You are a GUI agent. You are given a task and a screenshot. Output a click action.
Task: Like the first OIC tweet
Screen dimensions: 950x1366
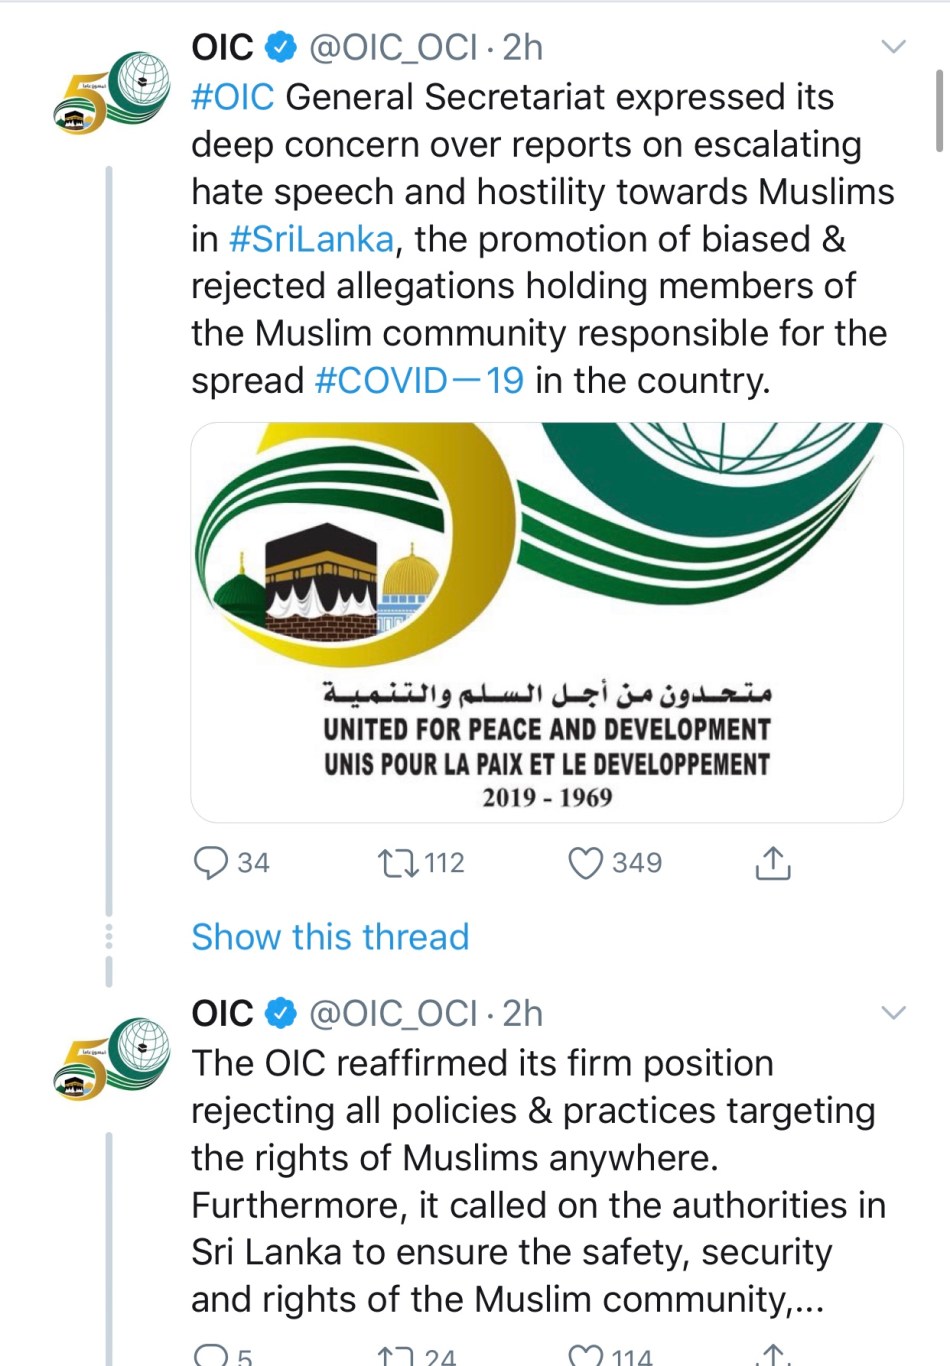(x=585, y=862)
